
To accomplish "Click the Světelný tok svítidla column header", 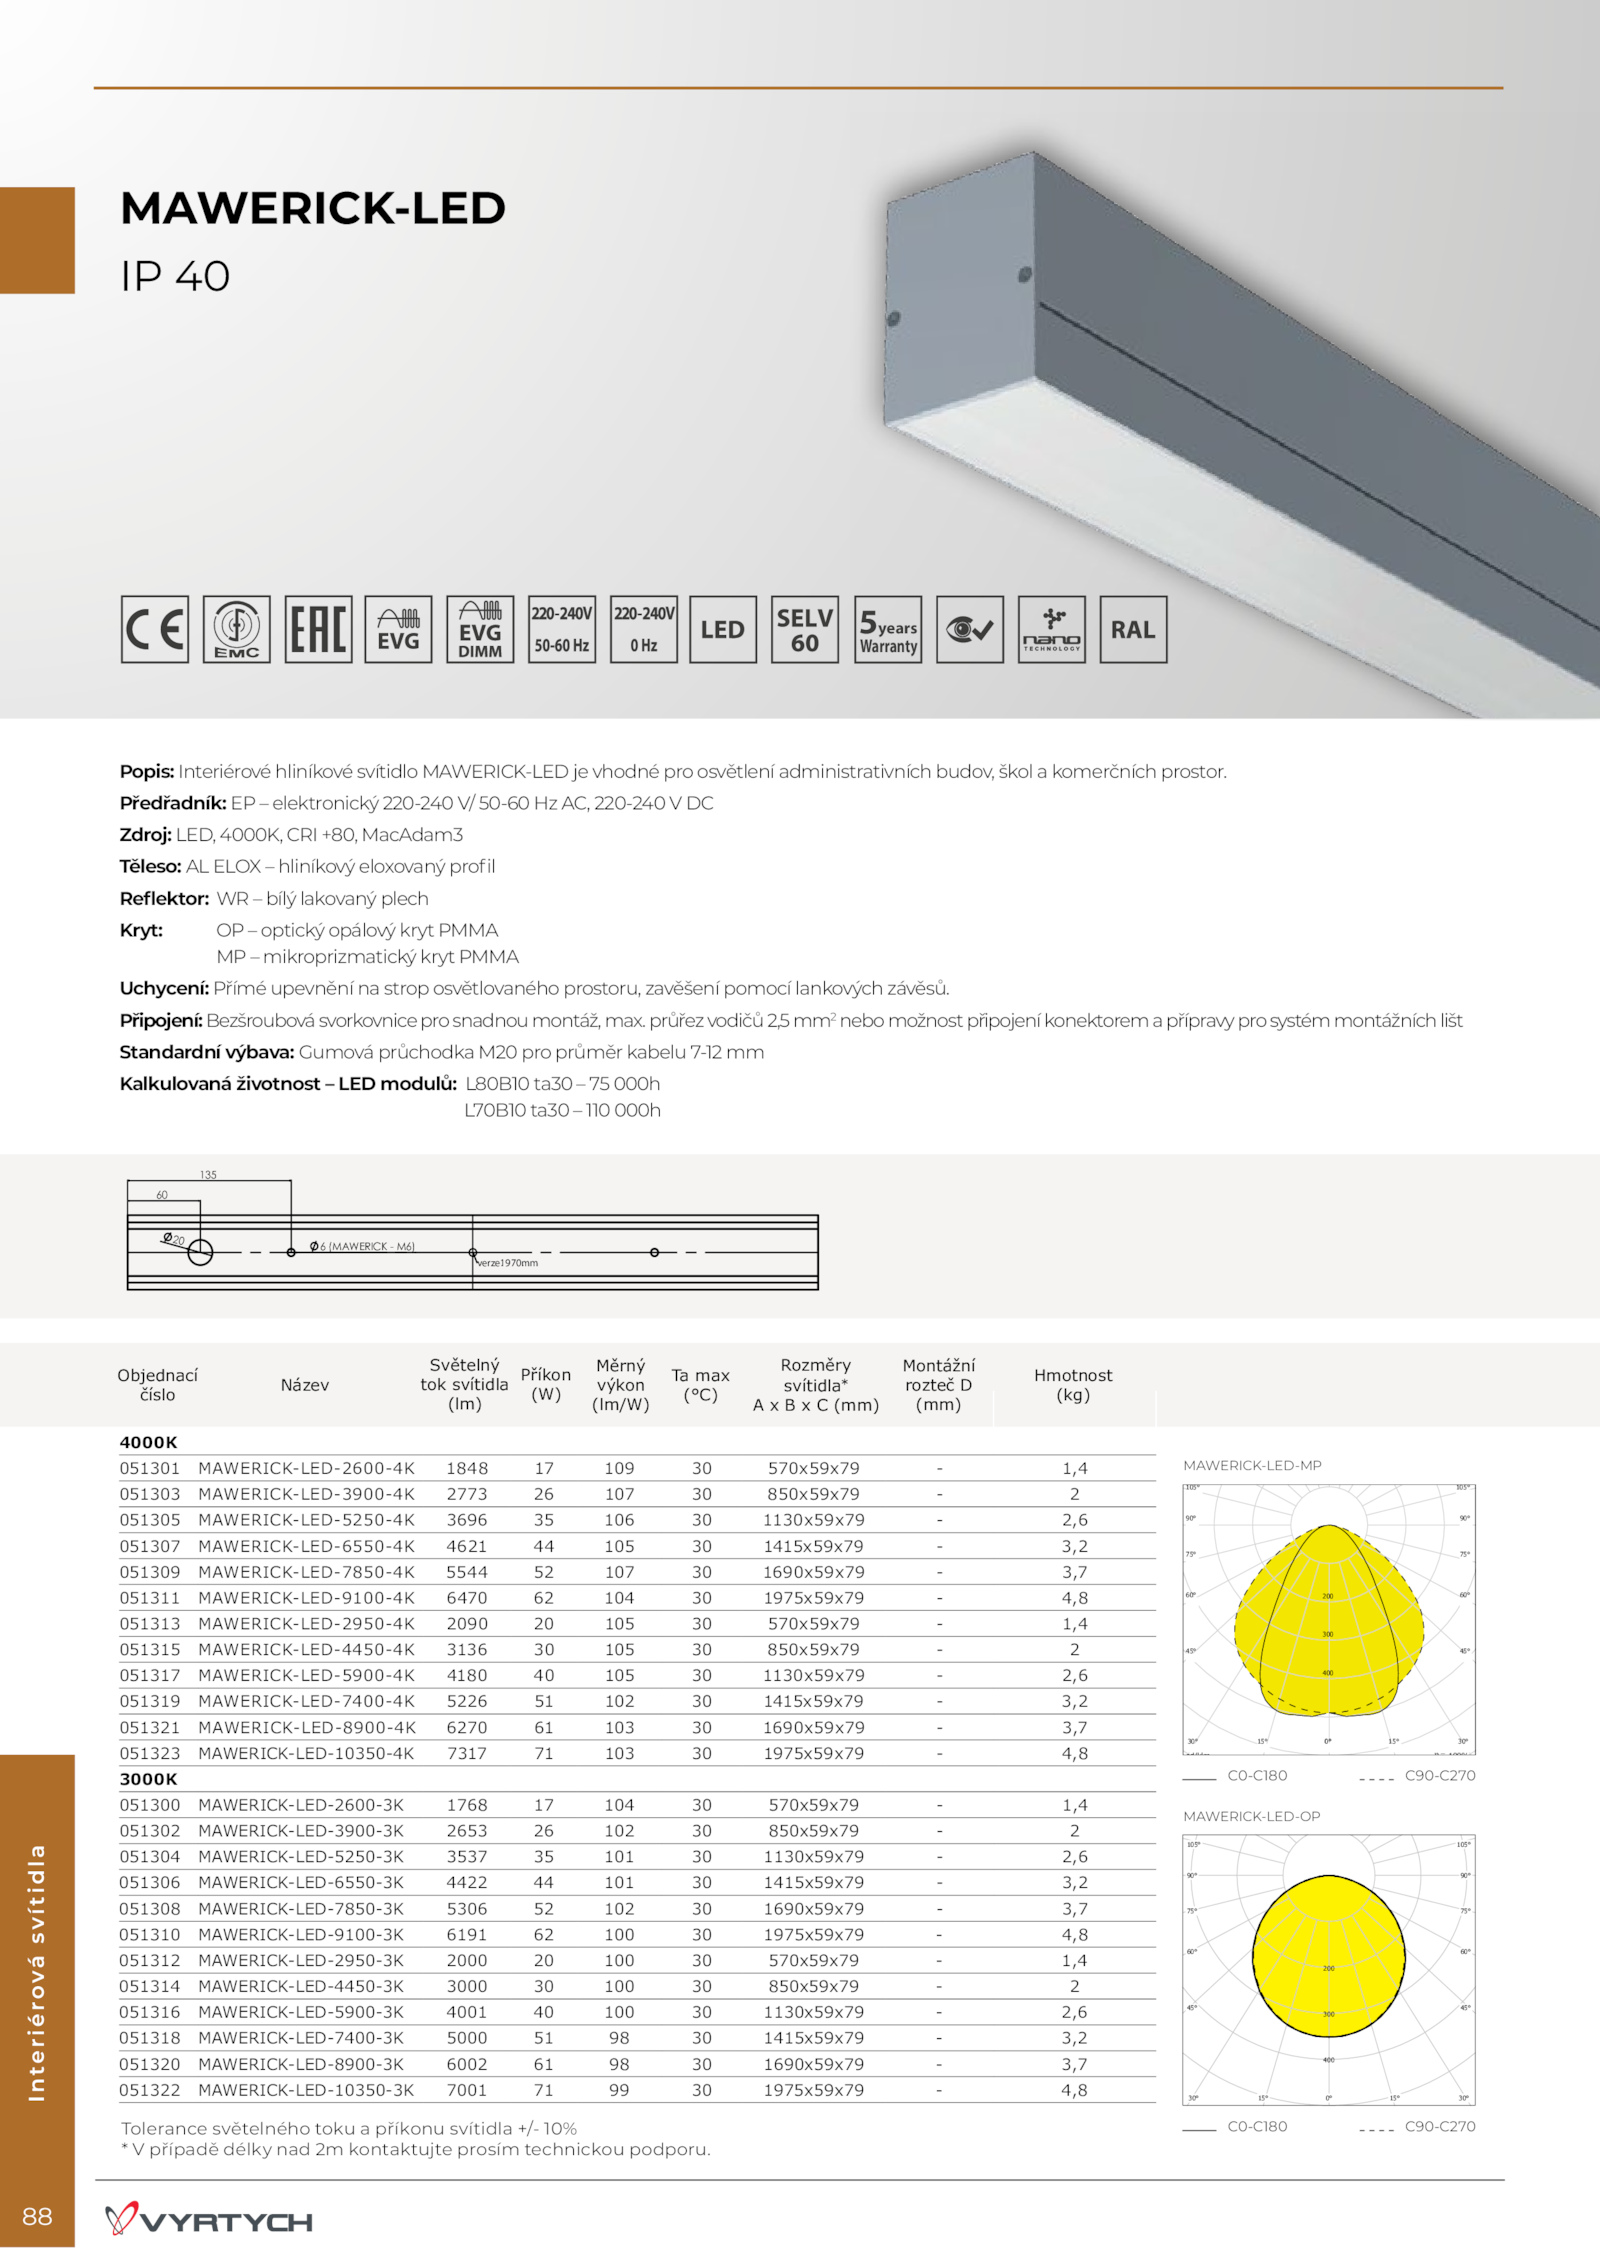I will [464, 1385].
